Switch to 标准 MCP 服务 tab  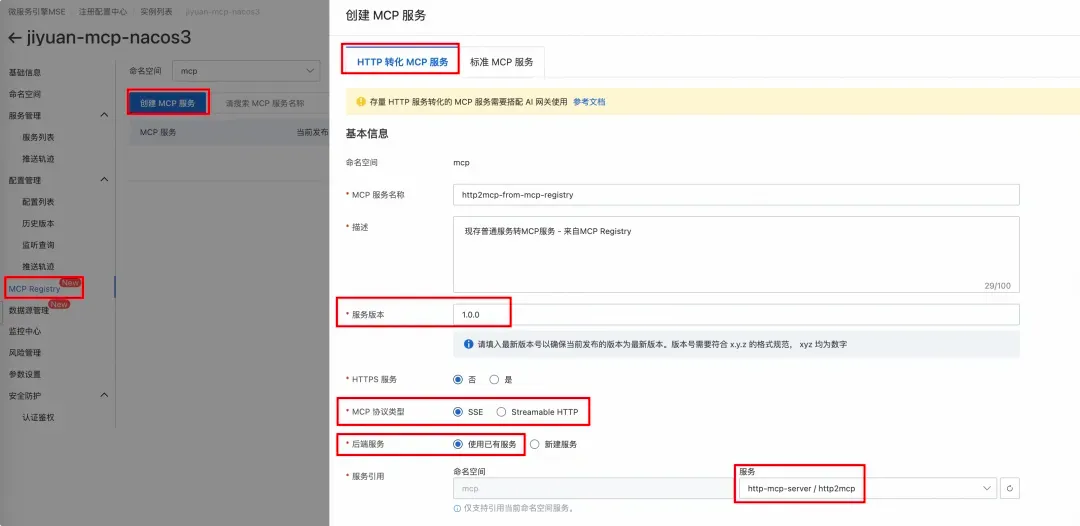(501, 61)
